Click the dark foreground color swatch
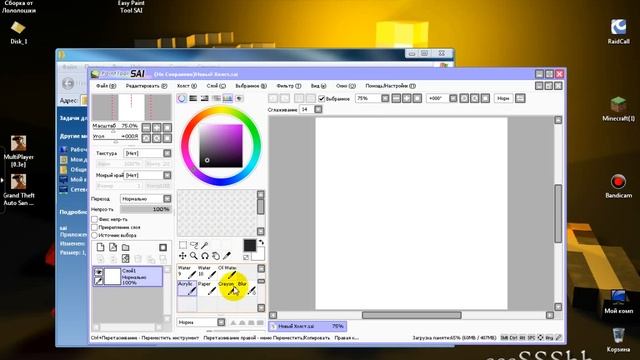Screen dimensions: 640x360 pyautogui.click(x=249, y=245)
